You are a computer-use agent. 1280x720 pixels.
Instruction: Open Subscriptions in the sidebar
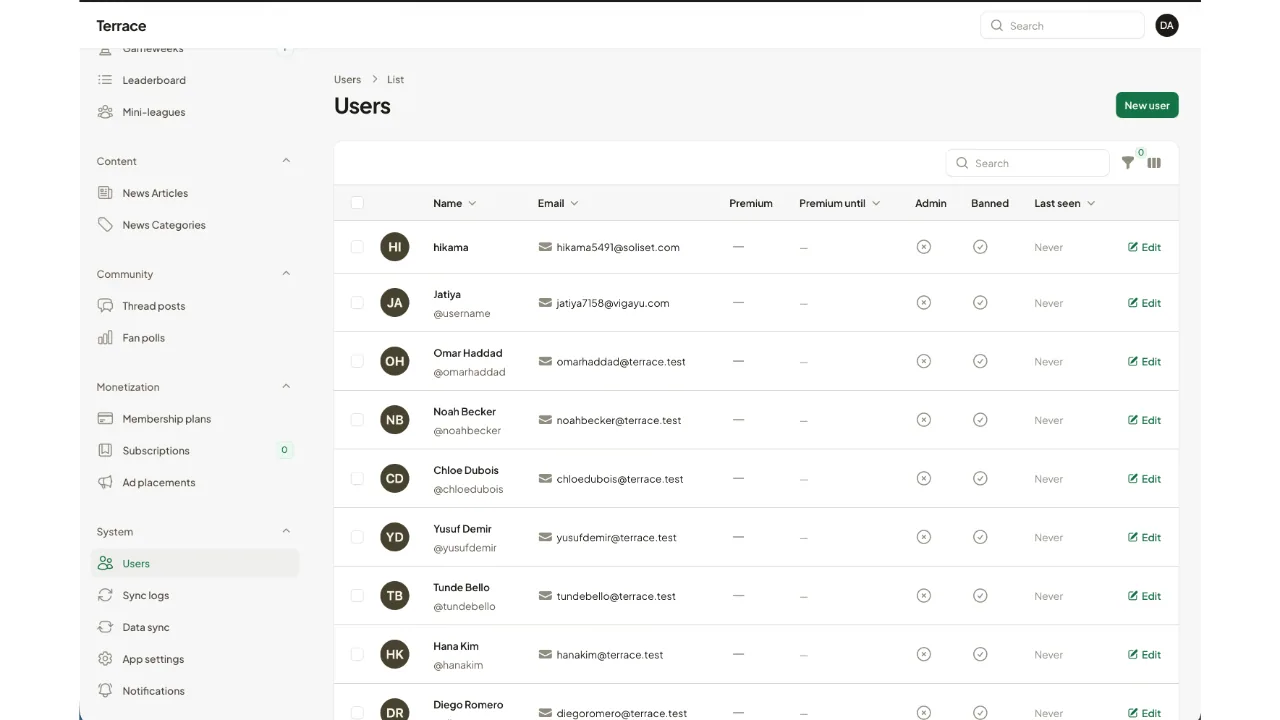195,451
